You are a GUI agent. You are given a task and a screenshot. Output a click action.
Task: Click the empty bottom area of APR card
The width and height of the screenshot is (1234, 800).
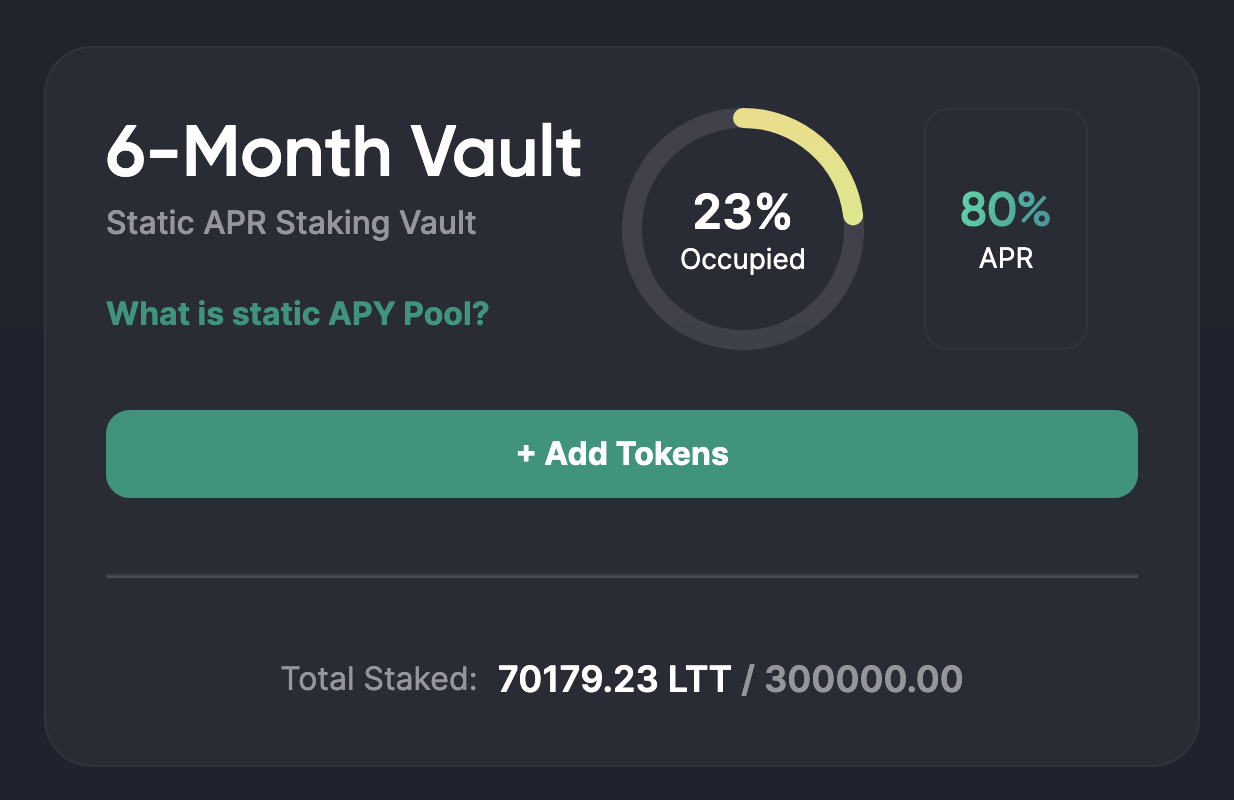coord(1005,315)
